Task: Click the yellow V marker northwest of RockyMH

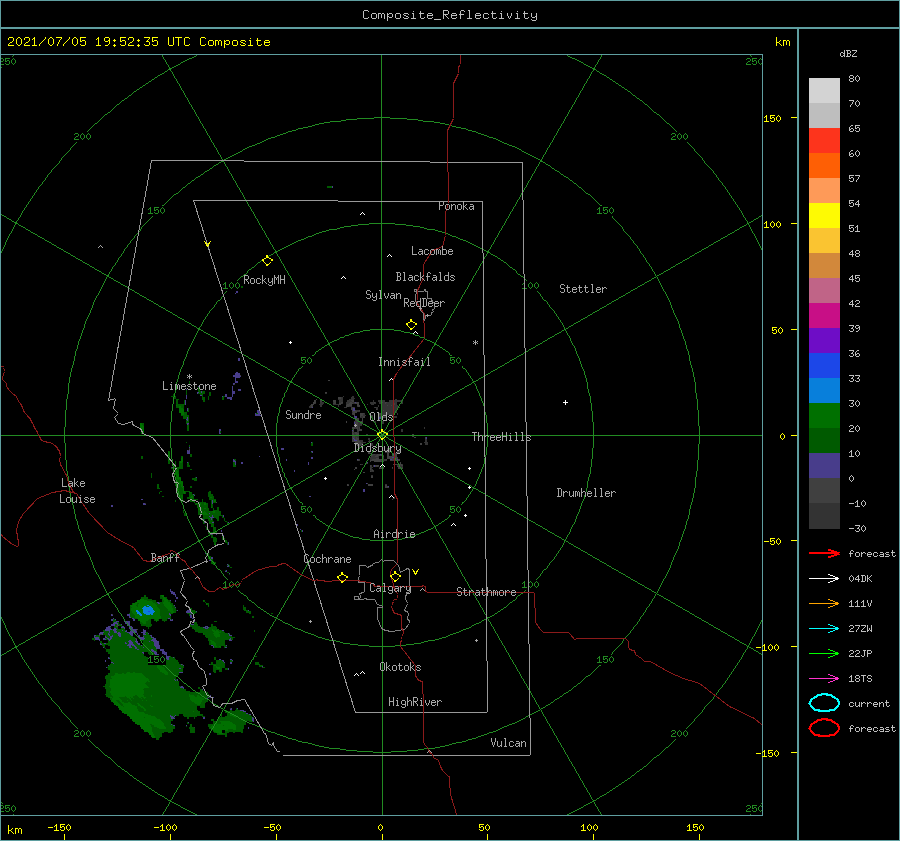Action: [208, 244]
